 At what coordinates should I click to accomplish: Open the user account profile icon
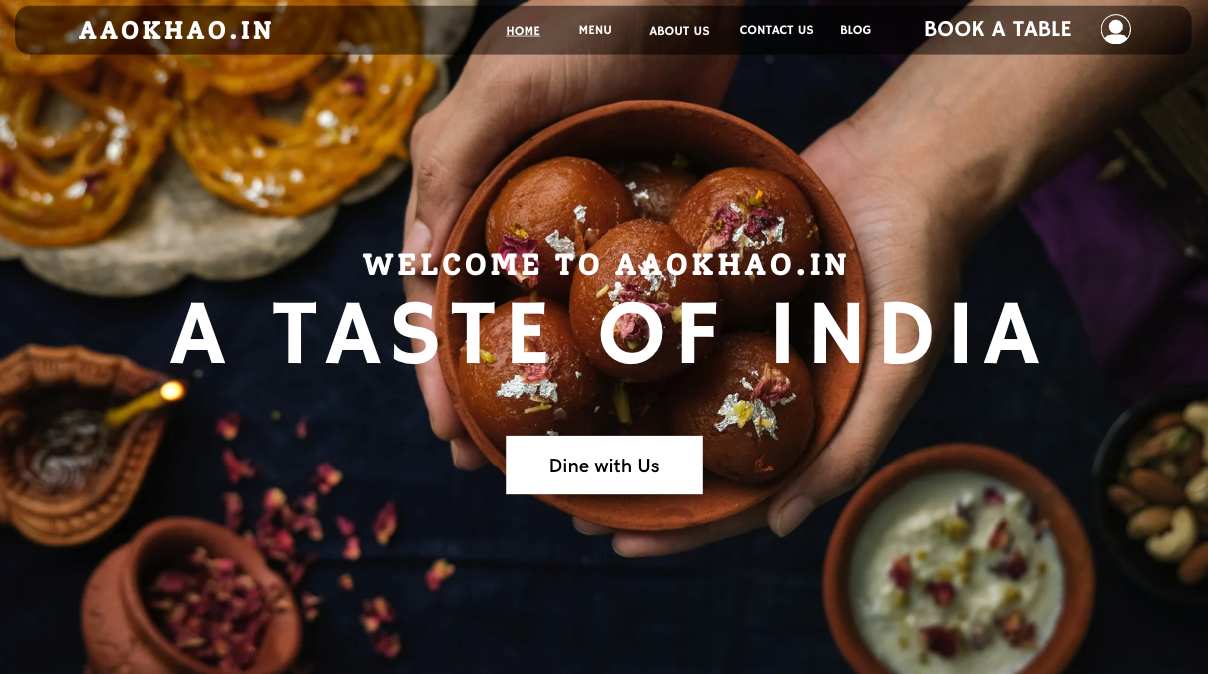[x=1115, y=29]
